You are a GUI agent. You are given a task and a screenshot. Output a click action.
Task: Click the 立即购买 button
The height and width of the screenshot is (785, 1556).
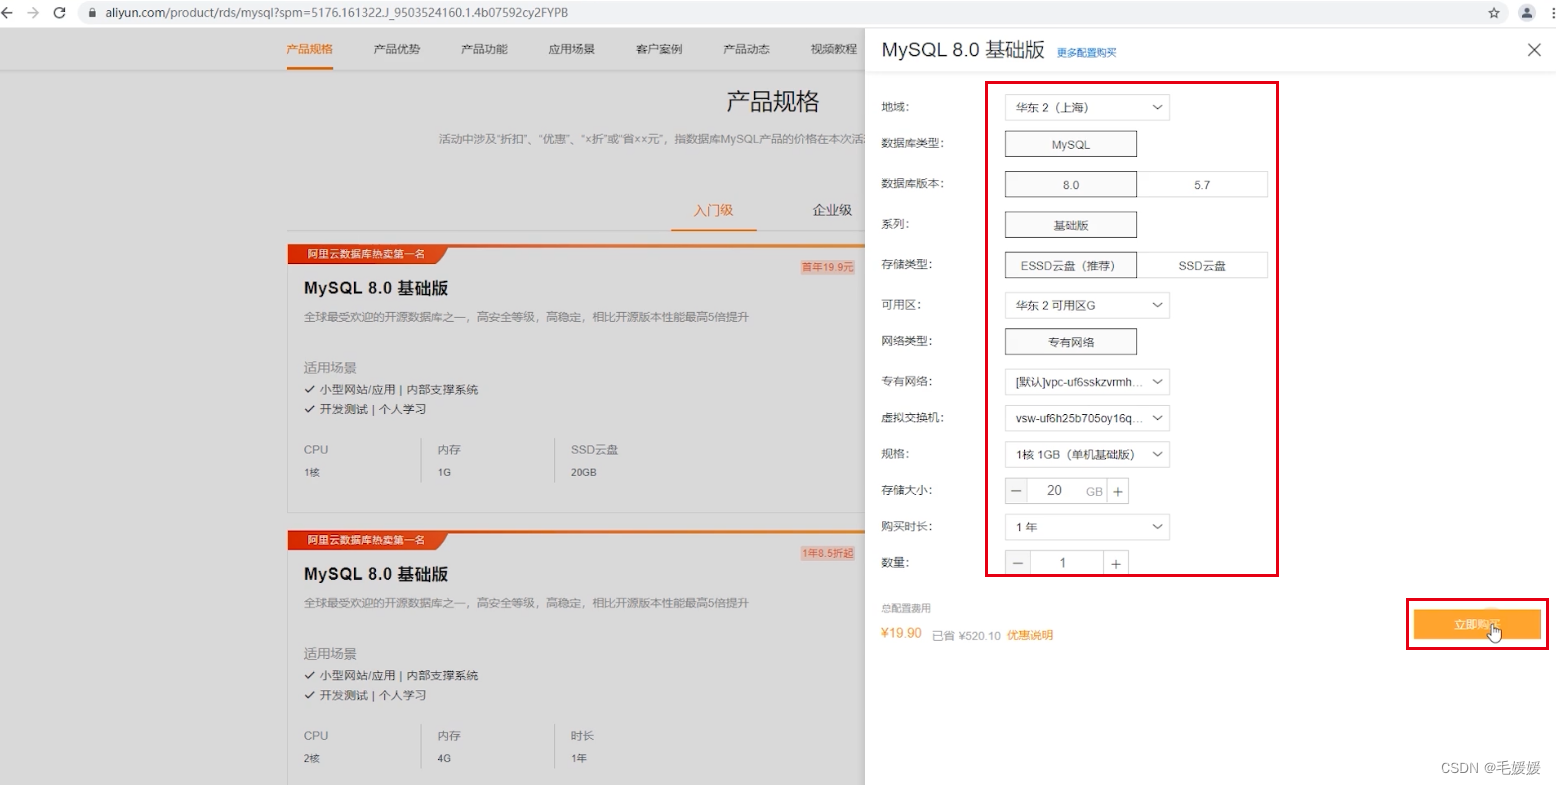point(1477,625)
